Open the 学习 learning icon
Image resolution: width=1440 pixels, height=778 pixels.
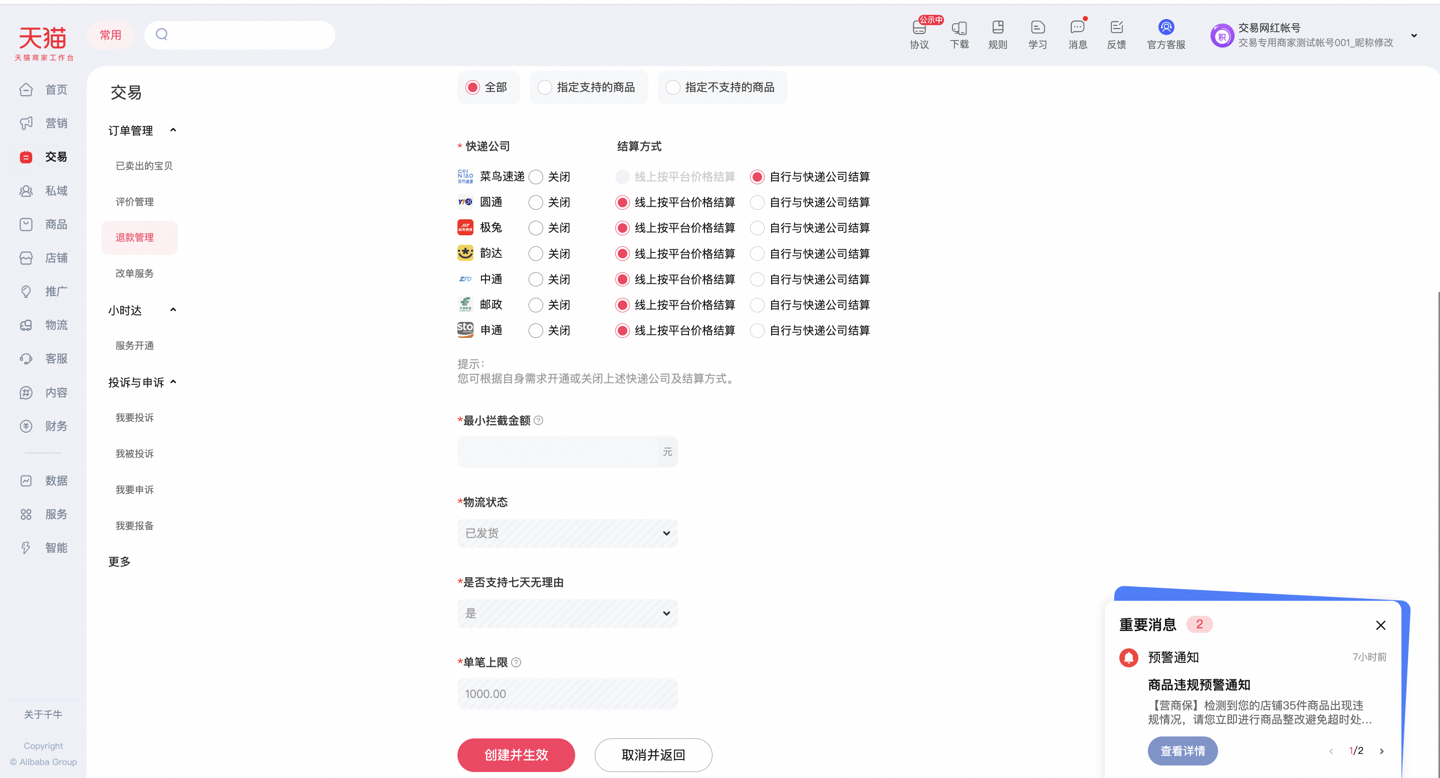point(1037,33)
